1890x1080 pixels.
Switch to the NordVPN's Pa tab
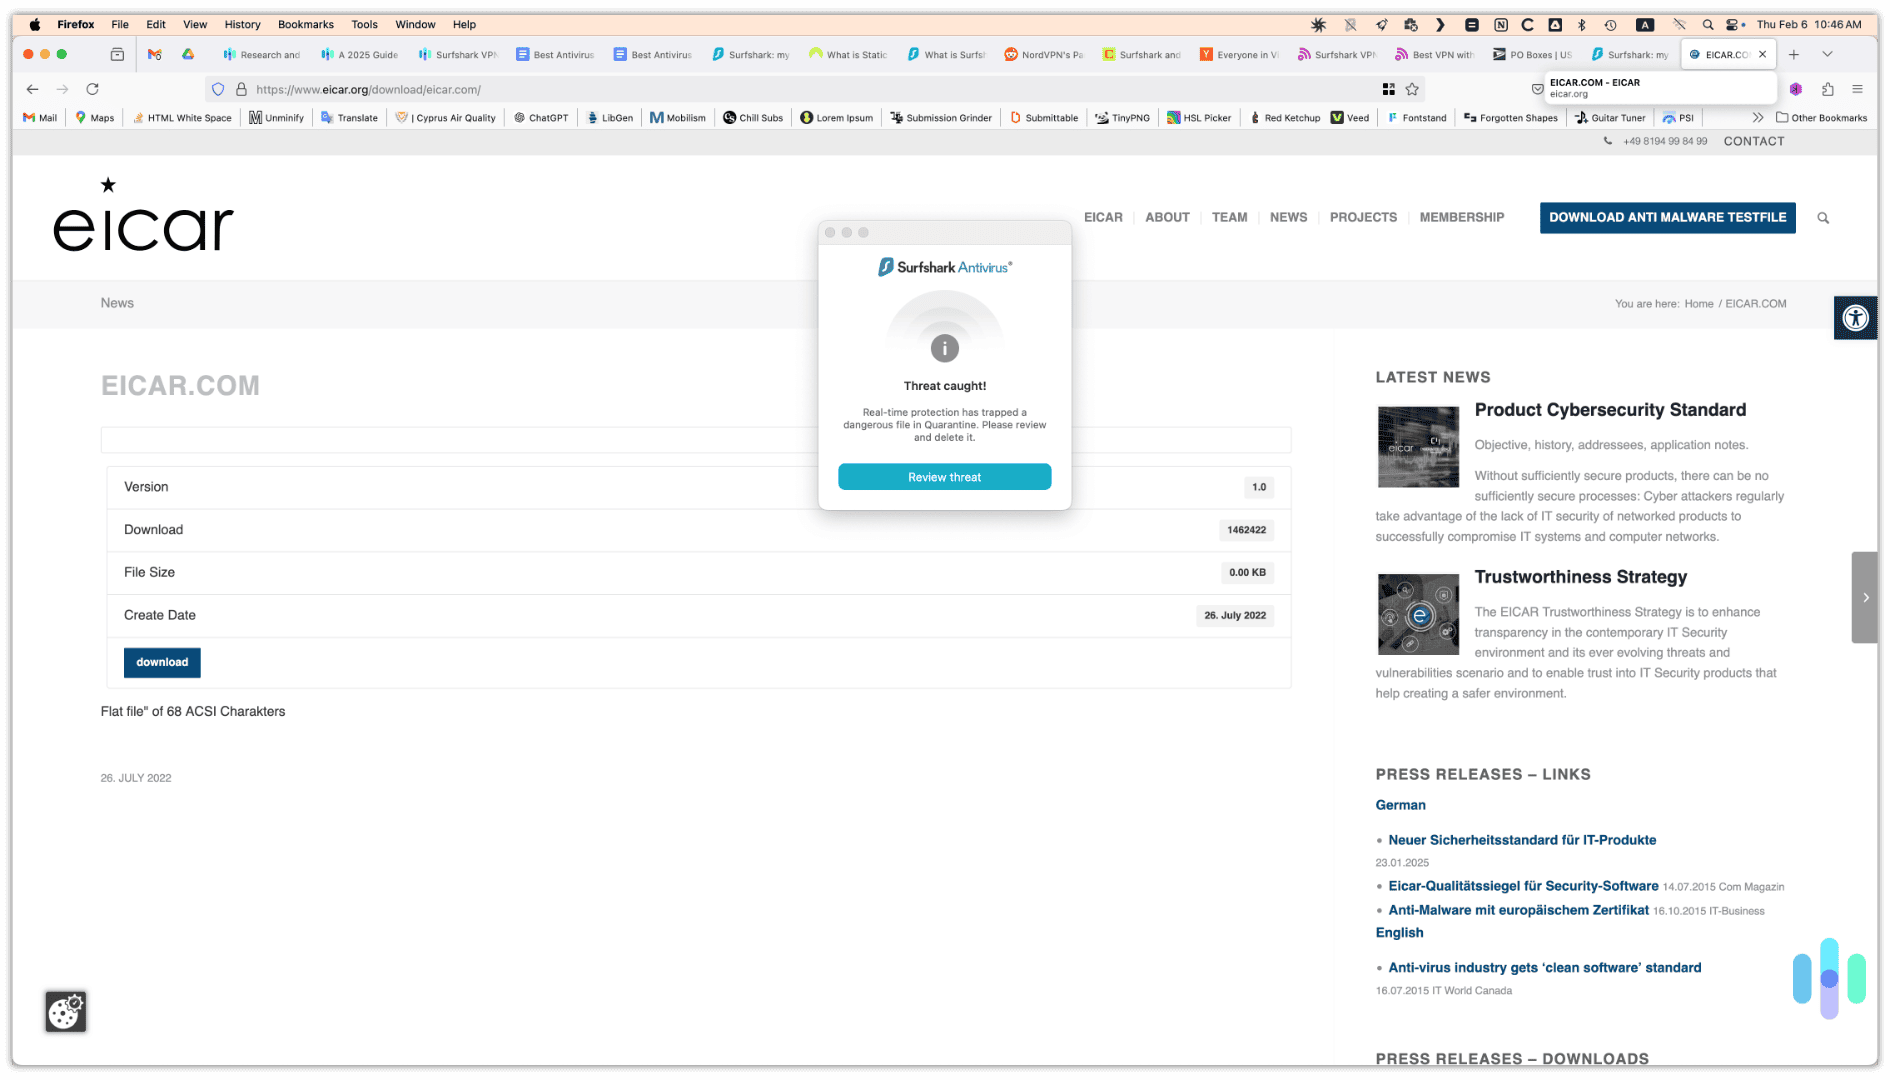(x=1043, y=55)
